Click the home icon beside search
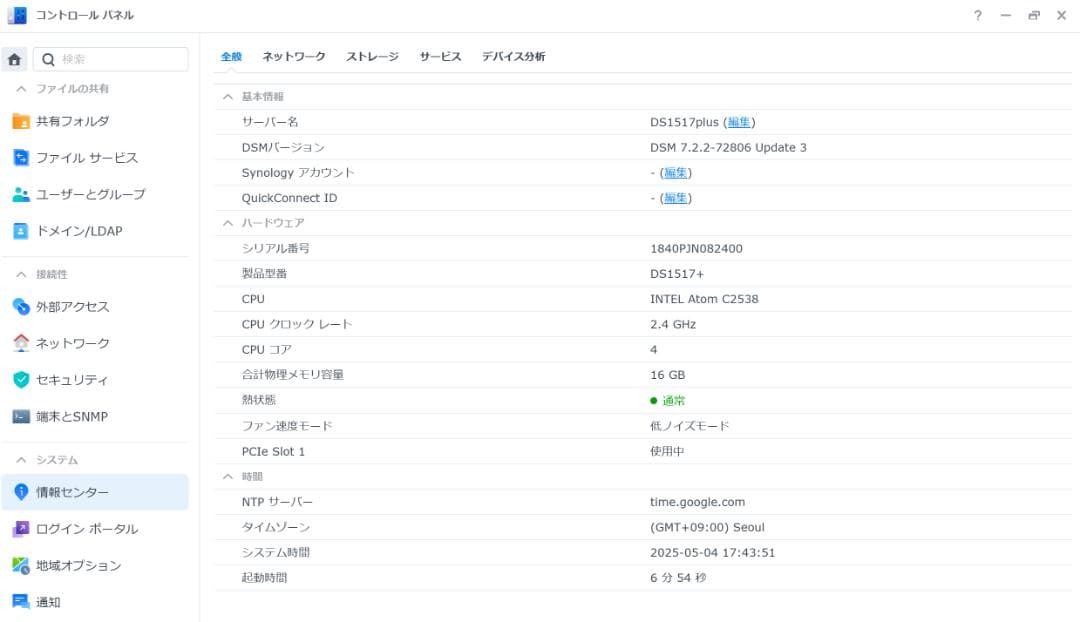Viewport: 1080px width, 622px height. pyautogui.click(x=14, y=60)
